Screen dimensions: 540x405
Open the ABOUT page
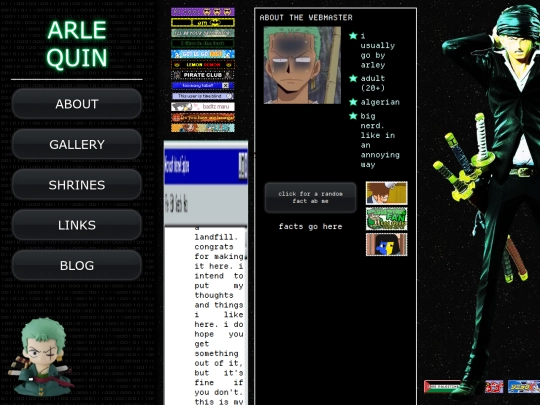(77, 104)
